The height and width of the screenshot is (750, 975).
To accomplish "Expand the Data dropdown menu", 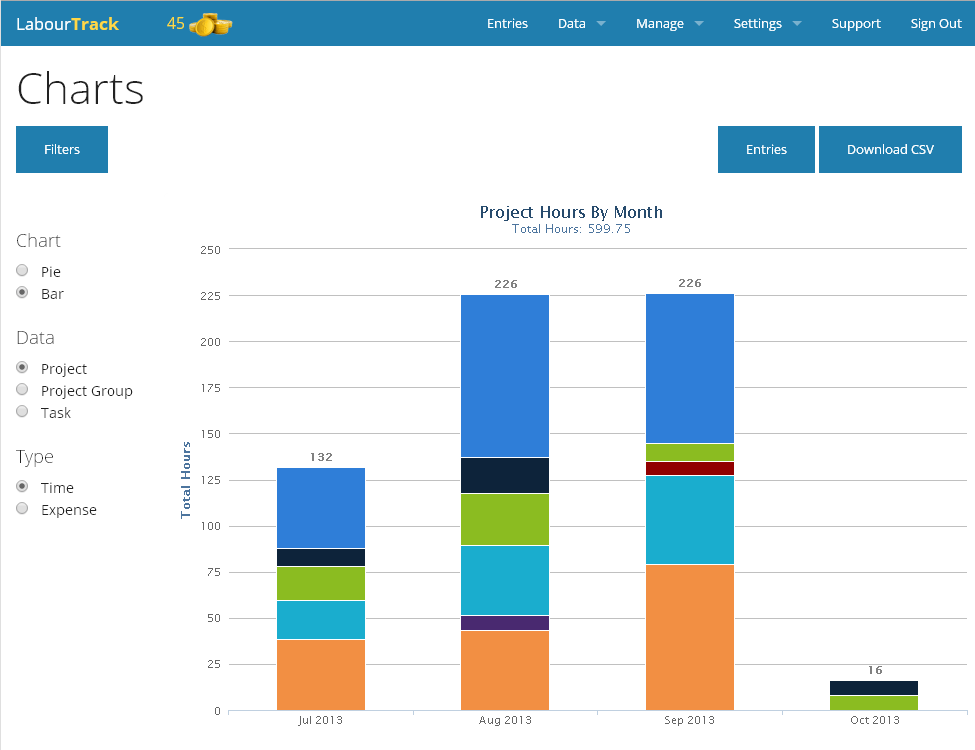I will [581, 24].
